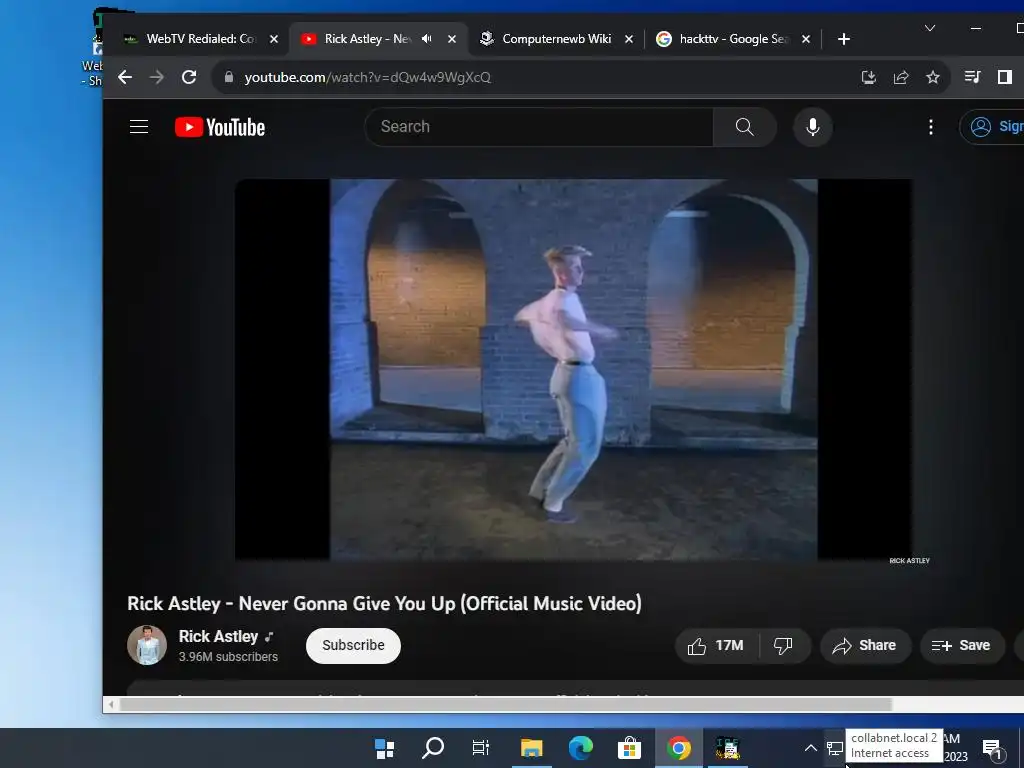Image resolution: width=1024 pixels, height=768 pixels.
Task: Search with voice microphone button
Action: tap(812, 127)
